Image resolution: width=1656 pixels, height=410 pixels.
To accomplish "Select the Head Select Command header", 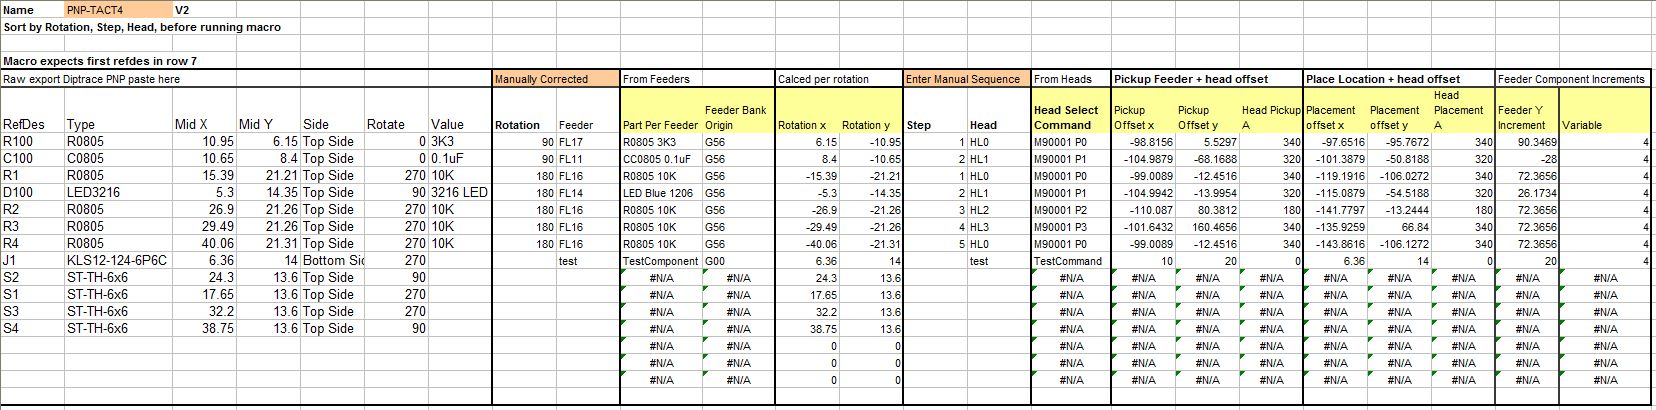I will [x=1066, y=118].
